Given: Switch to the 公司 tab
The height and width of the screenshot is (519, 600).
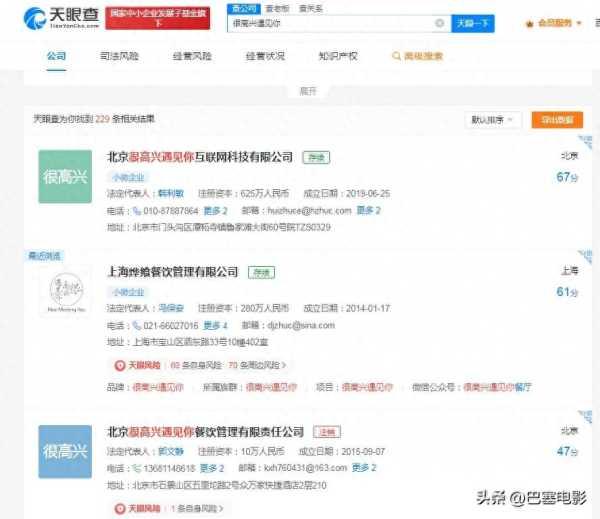Looking at the screenshot, I should (x=56, y=56).
